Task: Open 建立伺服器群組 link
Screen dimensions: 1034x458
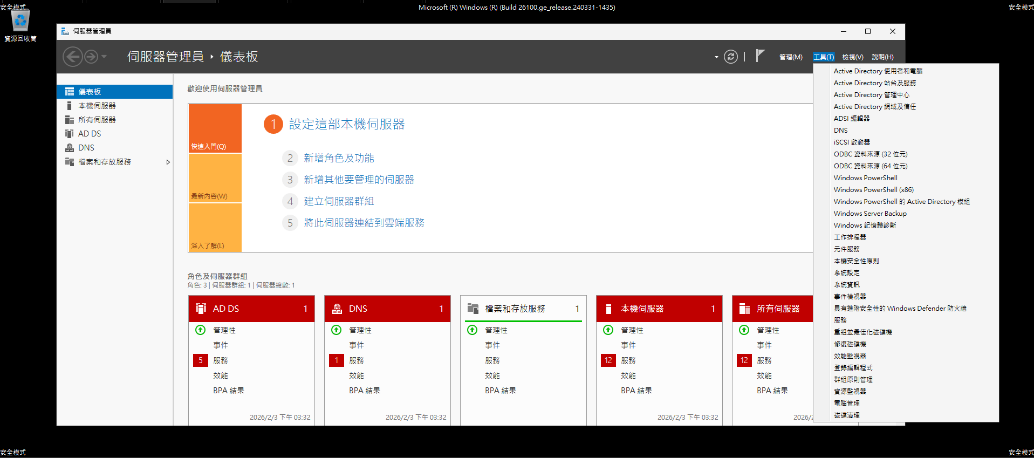Action: click(x=338, y=201)
